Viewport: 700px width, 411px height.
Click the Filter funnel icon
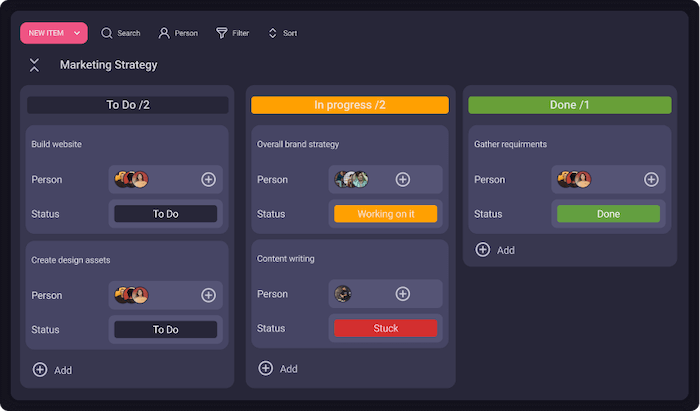point(222,33)
